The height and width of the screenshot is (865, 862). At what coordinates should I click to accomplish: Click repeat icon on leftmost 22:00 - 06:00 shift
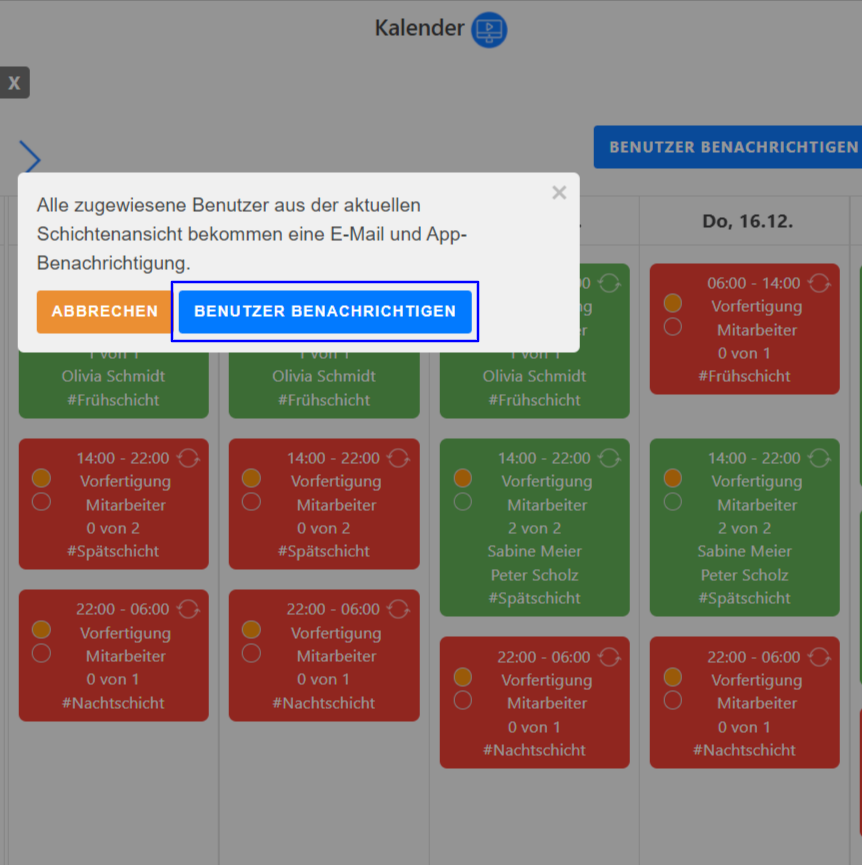click(x=188, y=609)
